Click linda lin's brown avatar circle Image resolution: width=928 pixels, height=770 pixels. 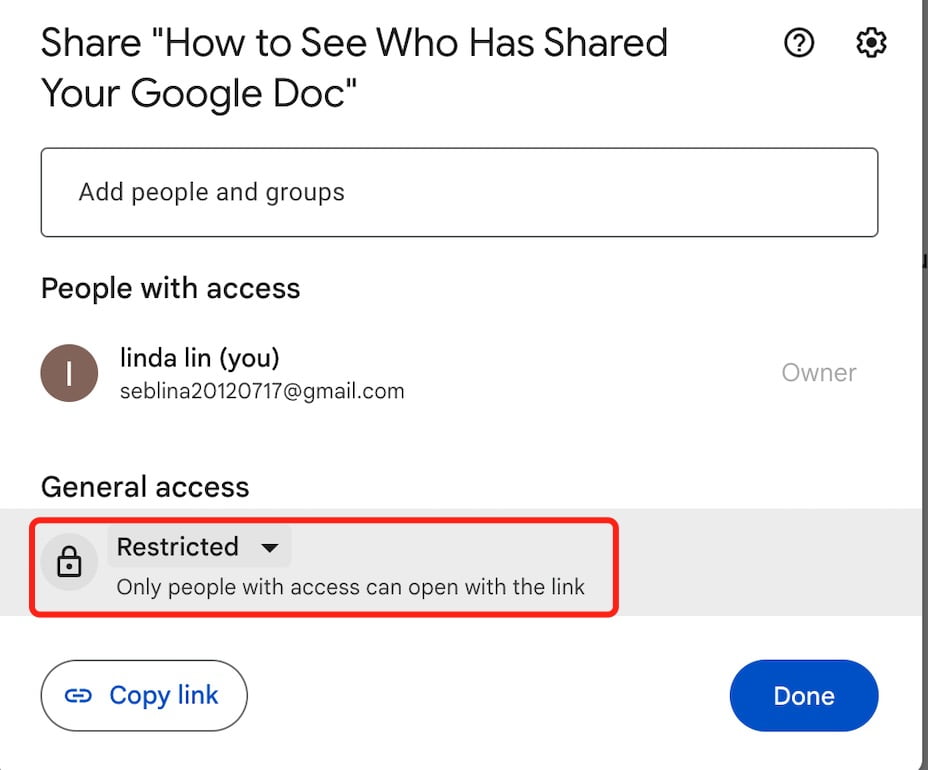[69, 373]
